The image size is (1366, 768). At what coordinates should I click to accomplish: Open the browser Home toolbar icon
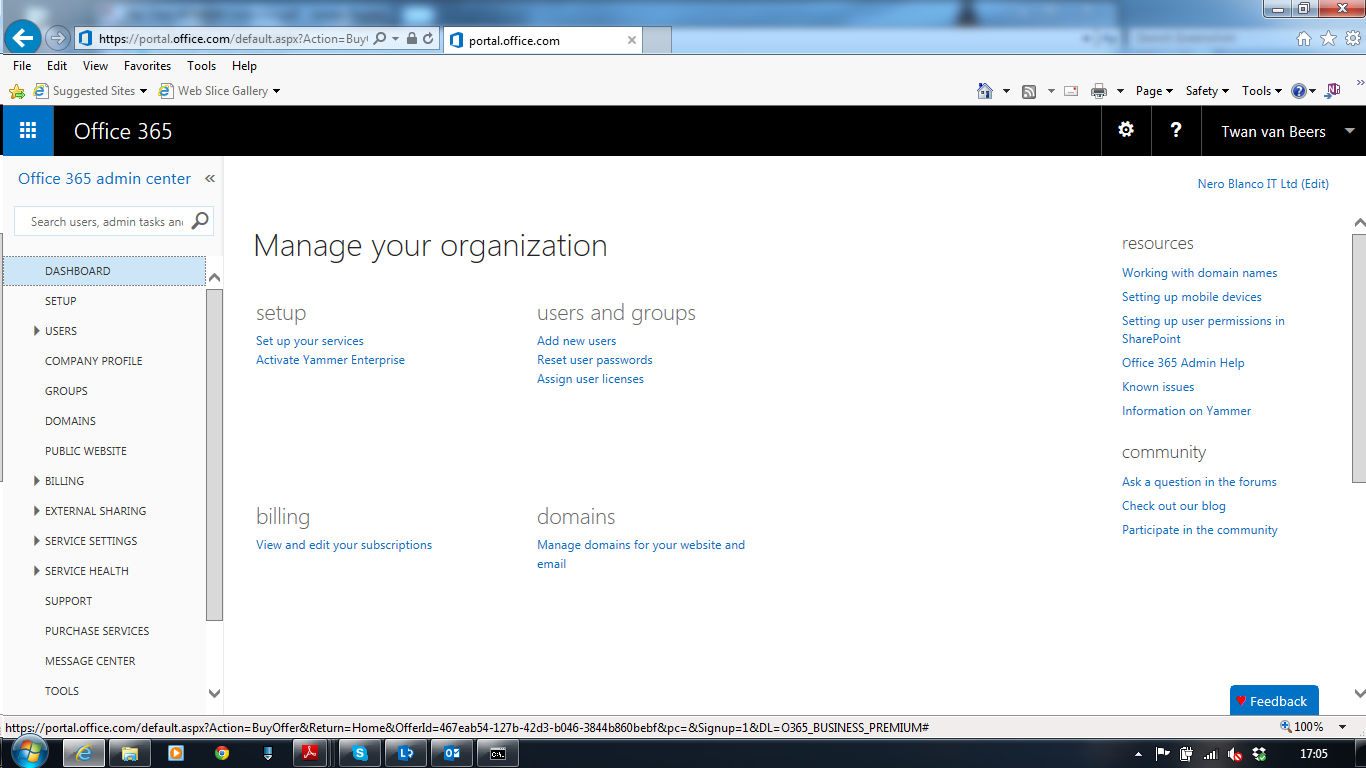coord(985,91)
